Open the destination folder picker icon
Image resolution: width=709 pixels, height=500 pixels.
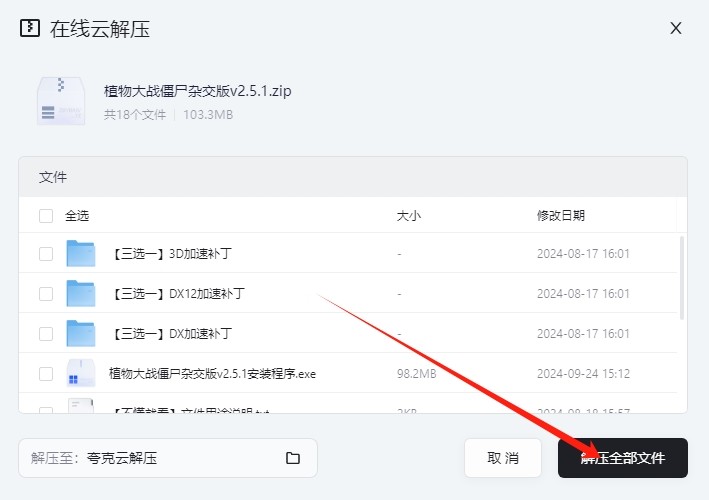tap(293, 458)
